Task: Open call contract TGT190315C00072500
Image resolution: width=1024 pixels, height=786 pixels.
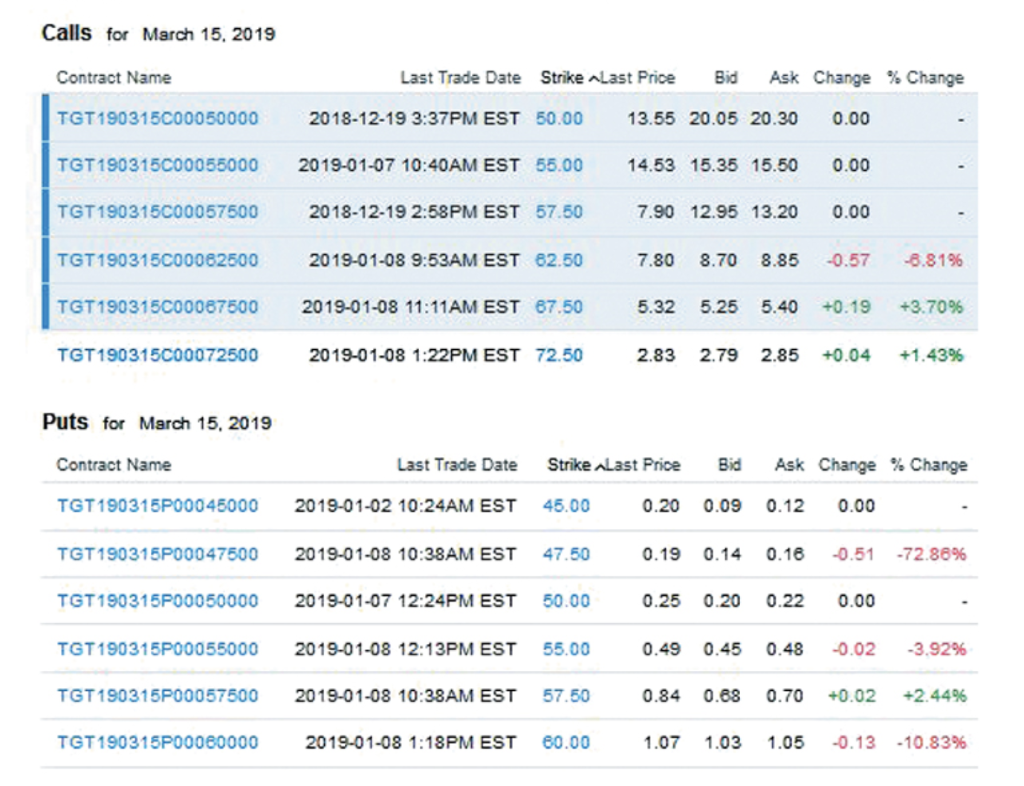Action: click(157, 355)
